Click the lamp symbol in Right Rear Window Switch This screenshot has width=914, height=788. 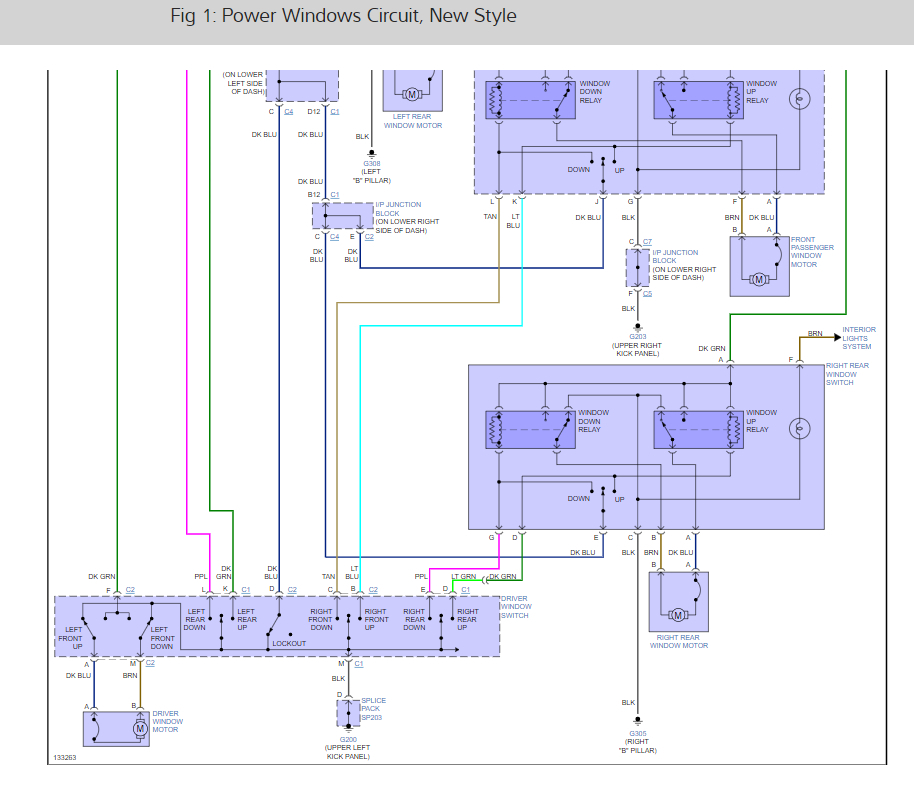[x=799, y=429]
